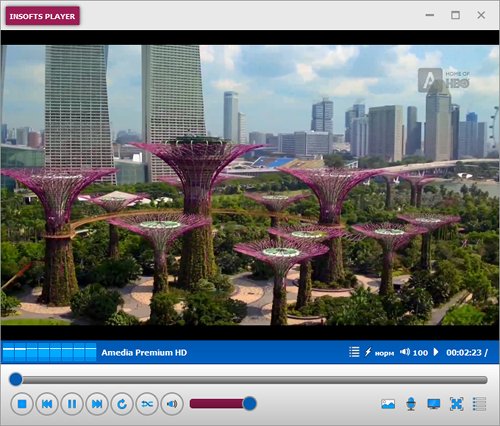Image resolution: width=500 pixels, height=426 pixels.
Task: Click the INSOFTS PLAYER logo button
Action: [x=42, y=16]
